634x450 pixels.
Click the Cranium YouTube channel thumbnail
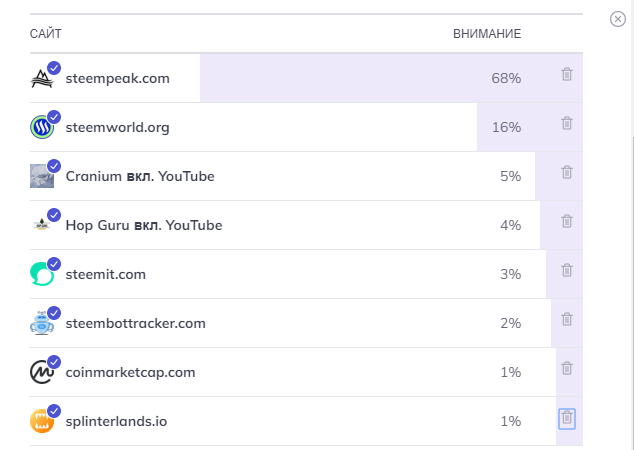coord(41,177)
